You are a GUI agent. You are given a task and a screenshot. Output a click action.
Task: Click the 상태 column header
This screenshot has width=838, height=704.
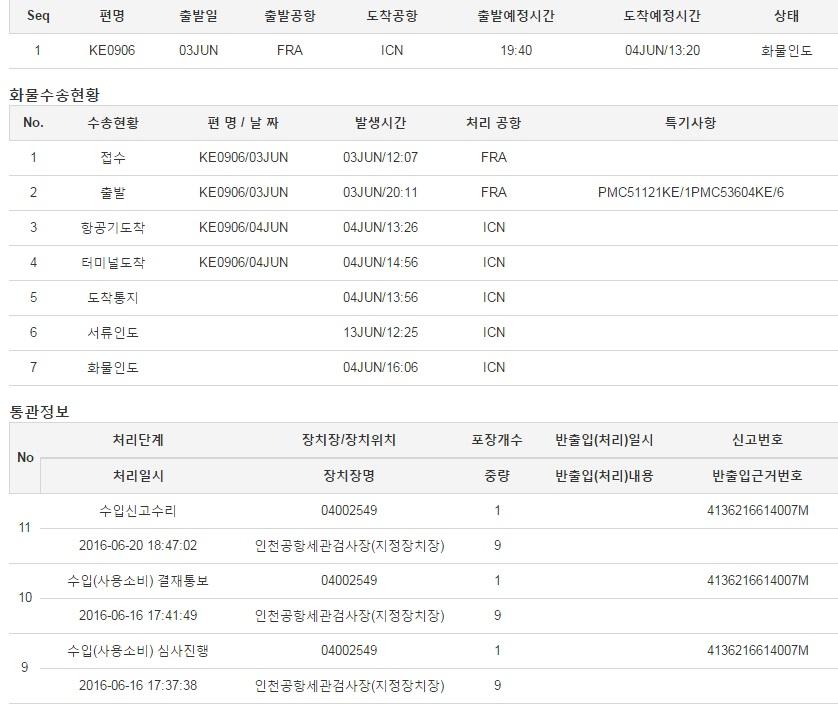786,16
